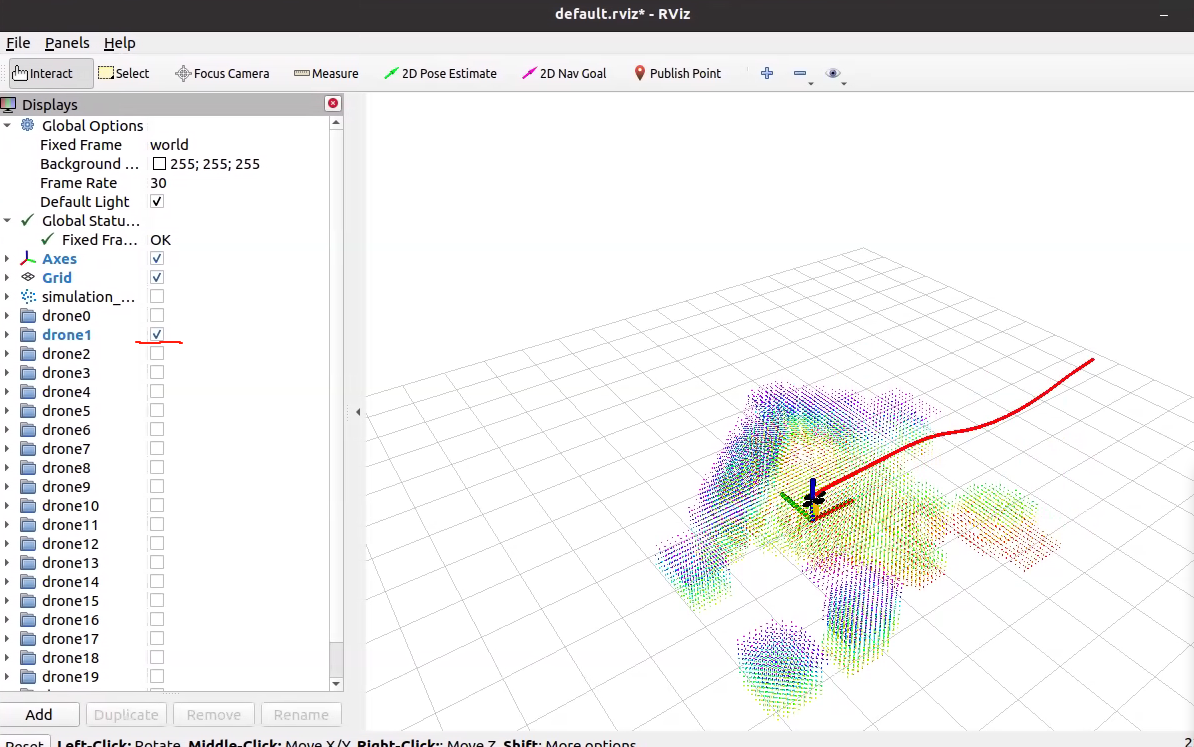Click the Displays scrollbar down arrow
1194x747 pixels.
tap(336, 683)
